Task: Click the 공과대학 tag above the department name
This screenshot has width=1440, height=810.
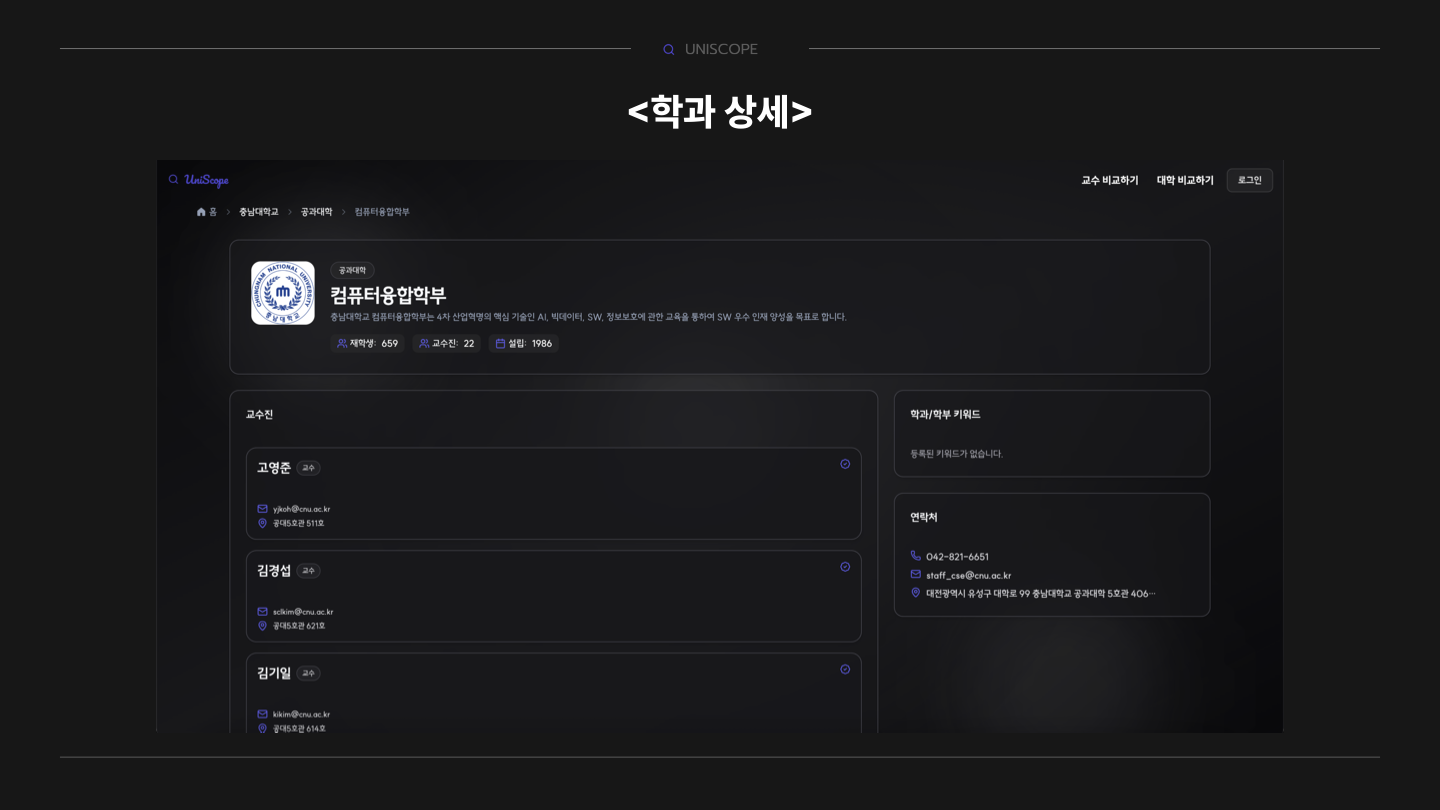Action: [352, 270]
